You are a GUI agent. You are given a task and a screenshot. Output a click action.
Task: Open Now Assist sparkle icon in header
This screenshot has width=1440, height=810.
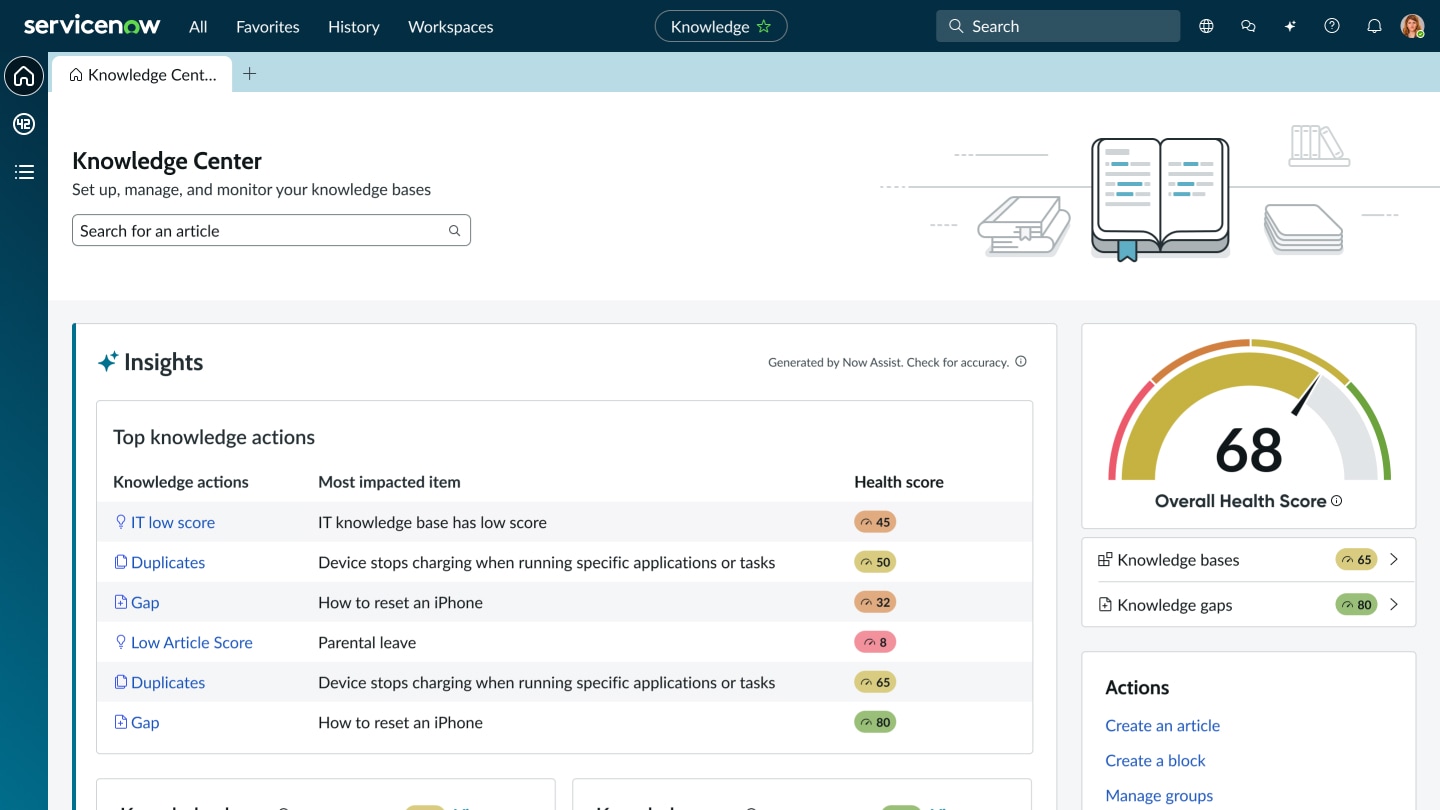tap(1290, 27)
